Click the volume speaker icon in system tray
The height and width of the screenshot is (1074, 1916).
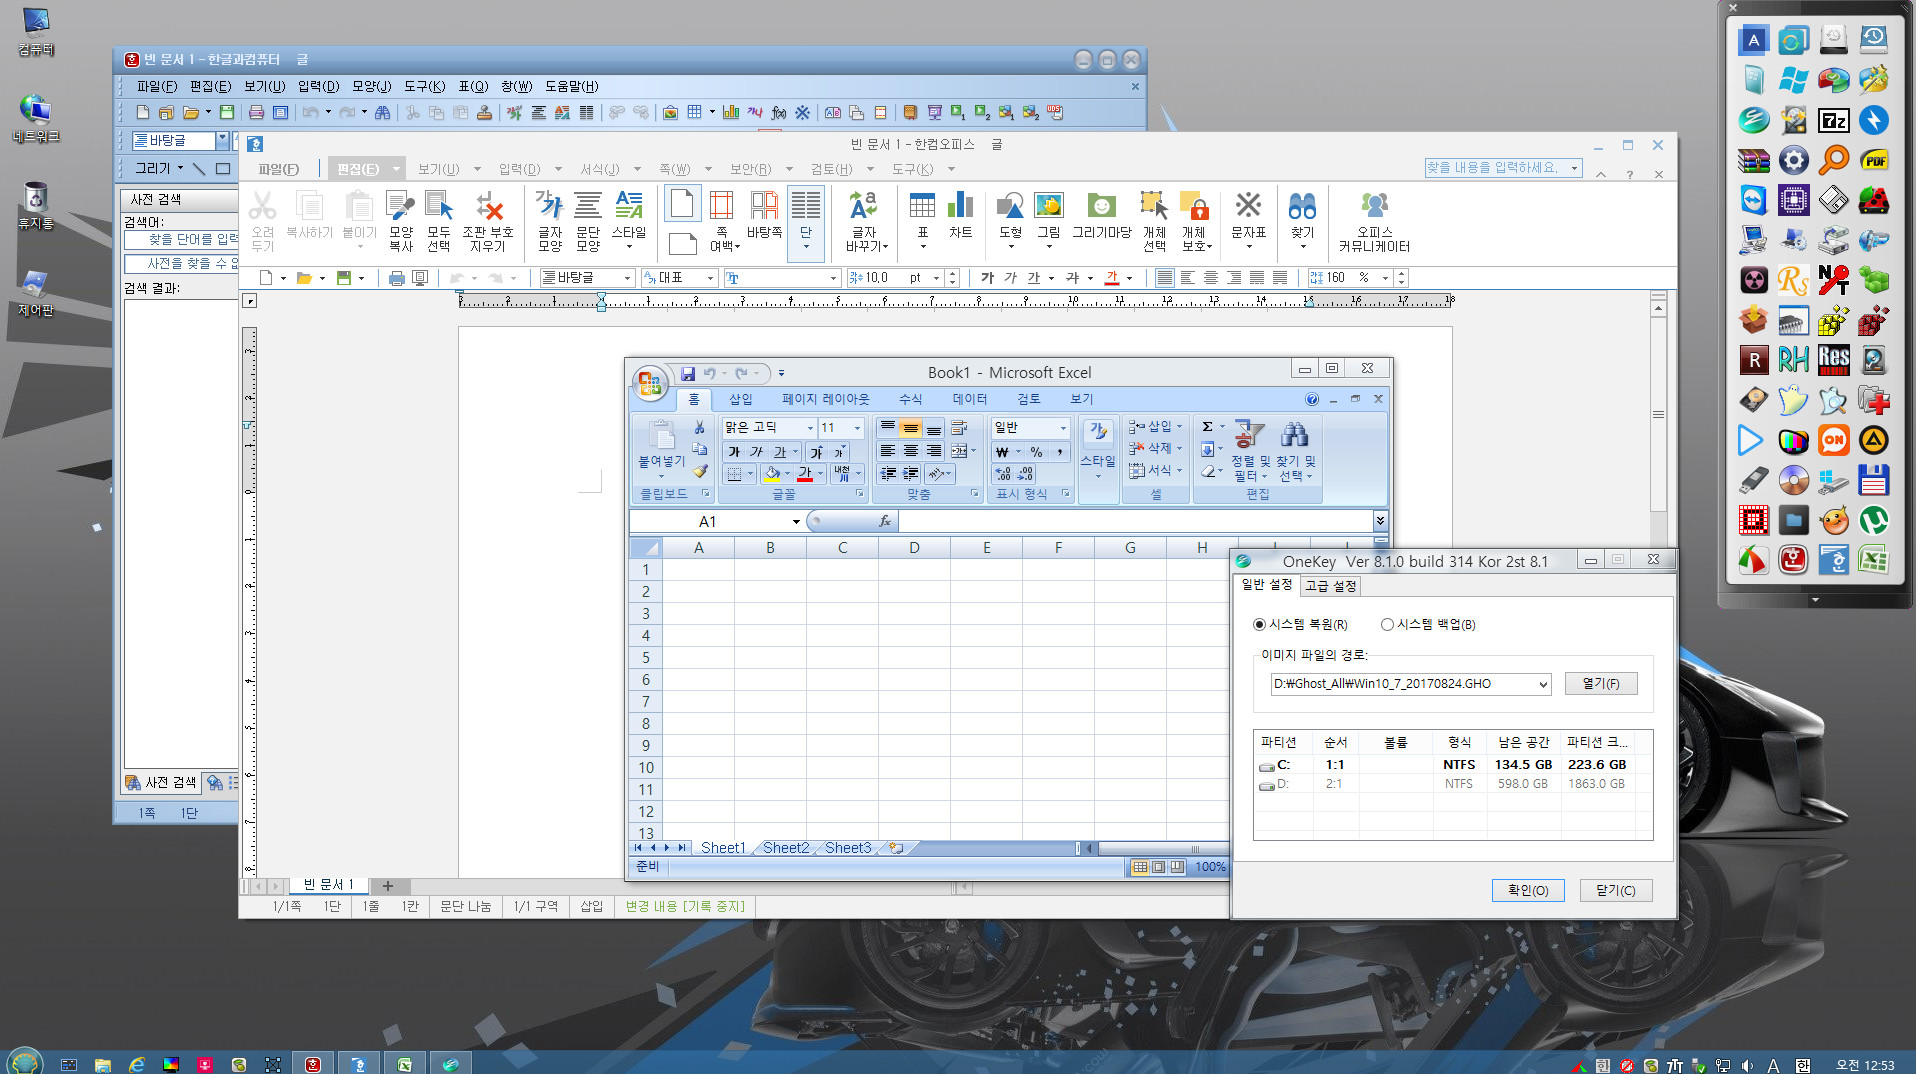(1747, 1065)
